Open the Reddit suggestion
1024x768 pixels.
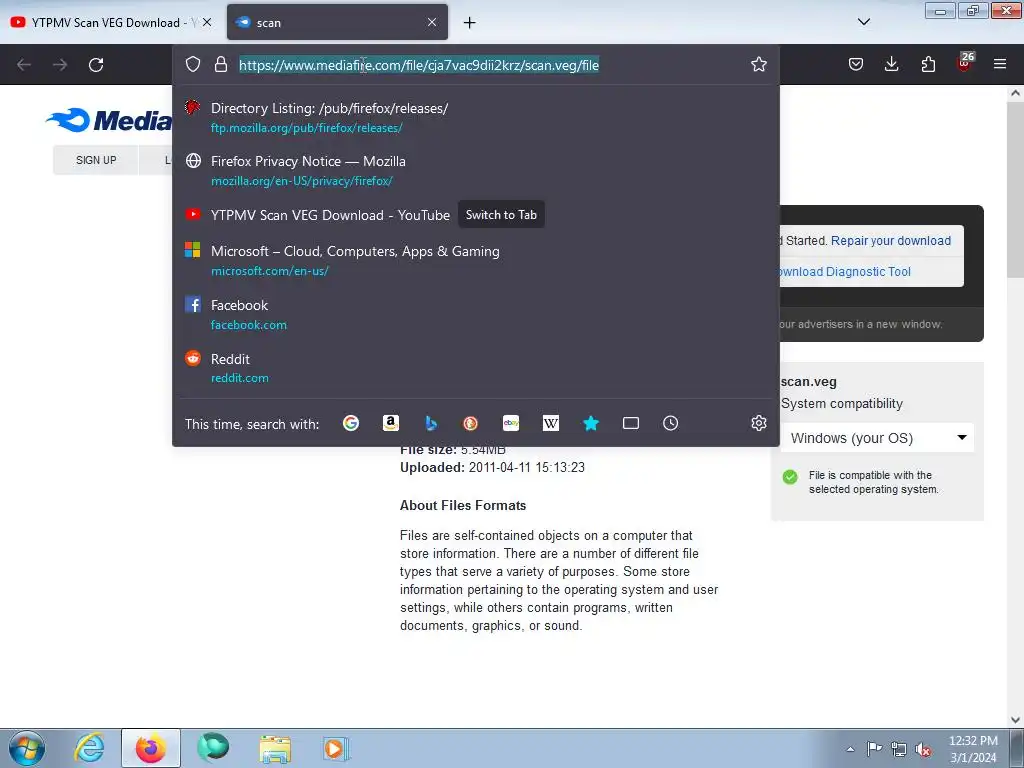click(475, 368)
